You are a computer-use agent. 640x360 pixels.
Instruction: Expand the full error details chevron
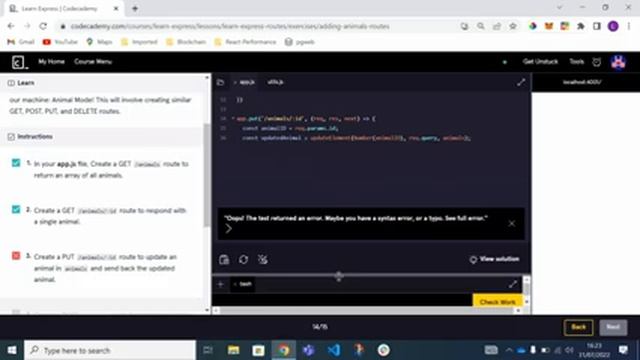coord(229,229)
